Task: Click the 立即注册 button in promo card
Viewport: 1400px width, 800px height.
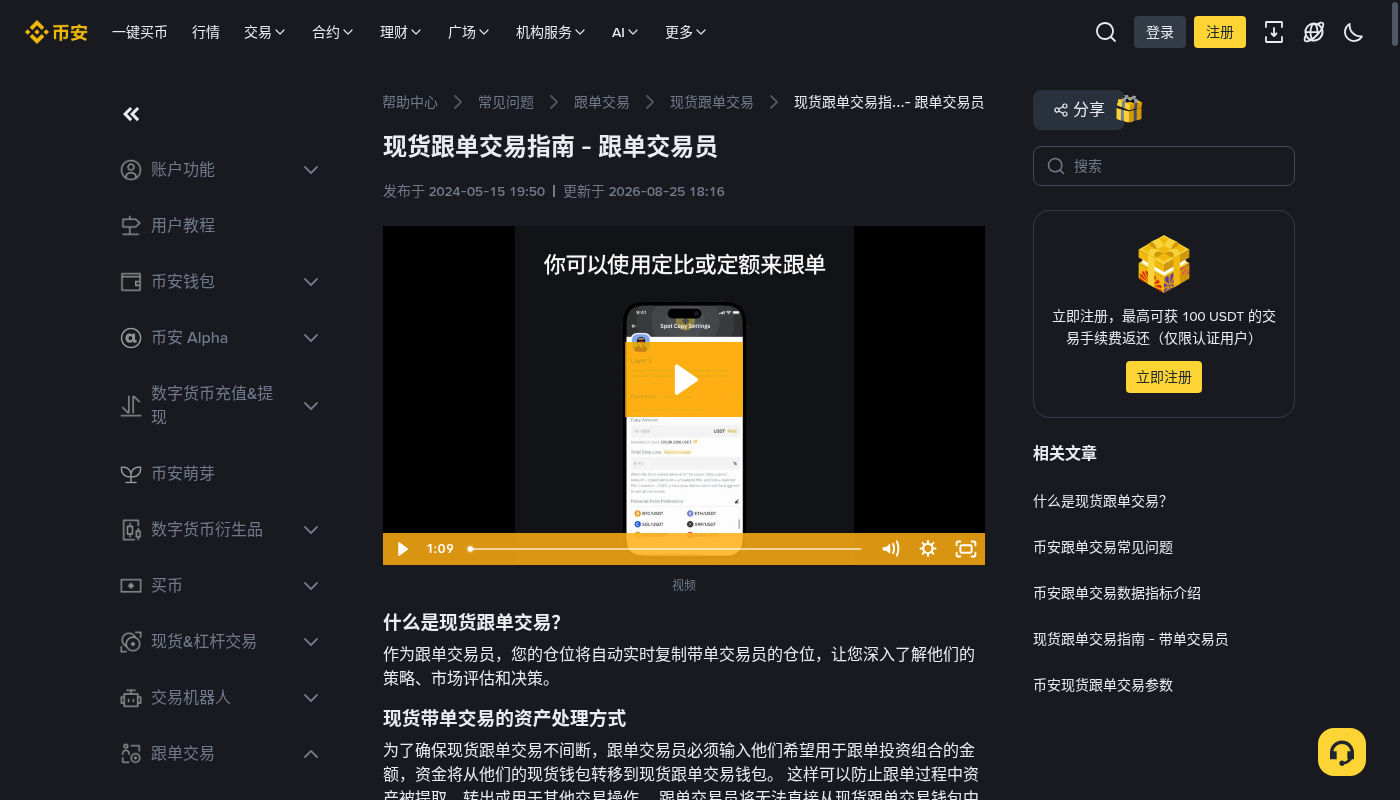Action: pos(1164,377)
